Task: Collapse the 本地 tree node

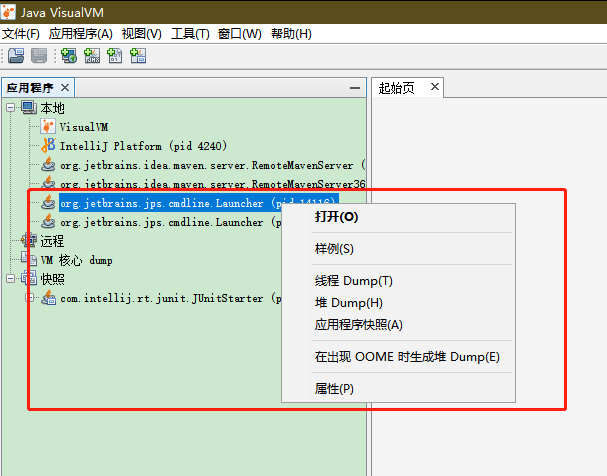Action: [11, 108]
